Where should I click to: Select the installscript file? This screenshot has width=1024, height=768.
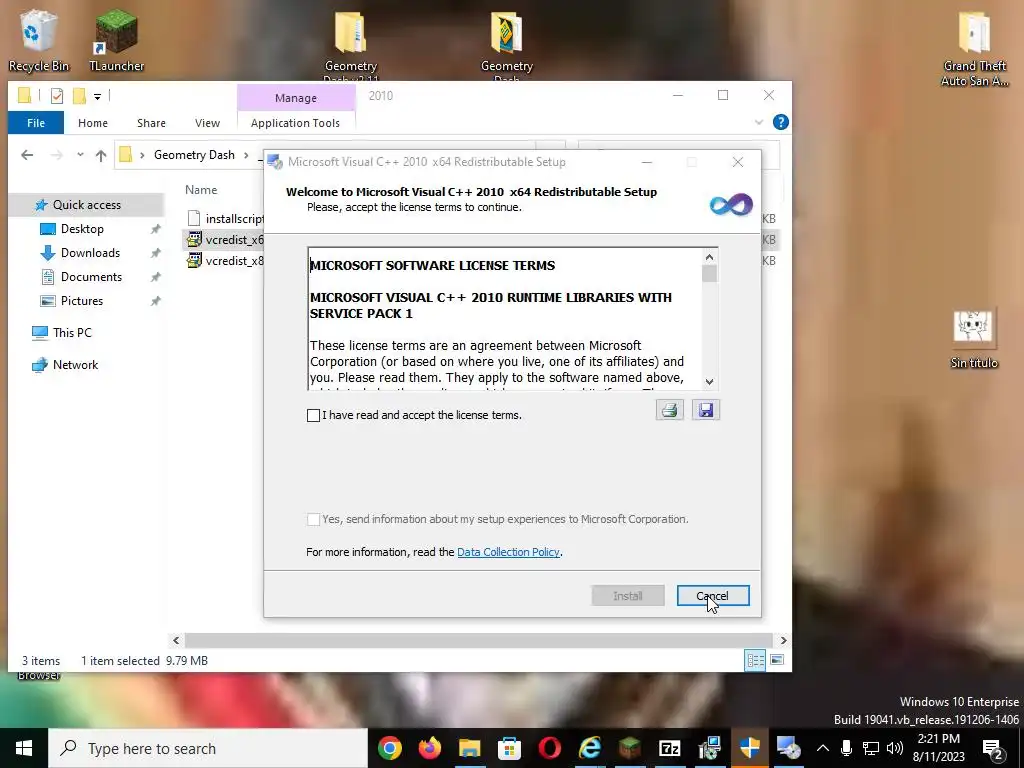224,219
